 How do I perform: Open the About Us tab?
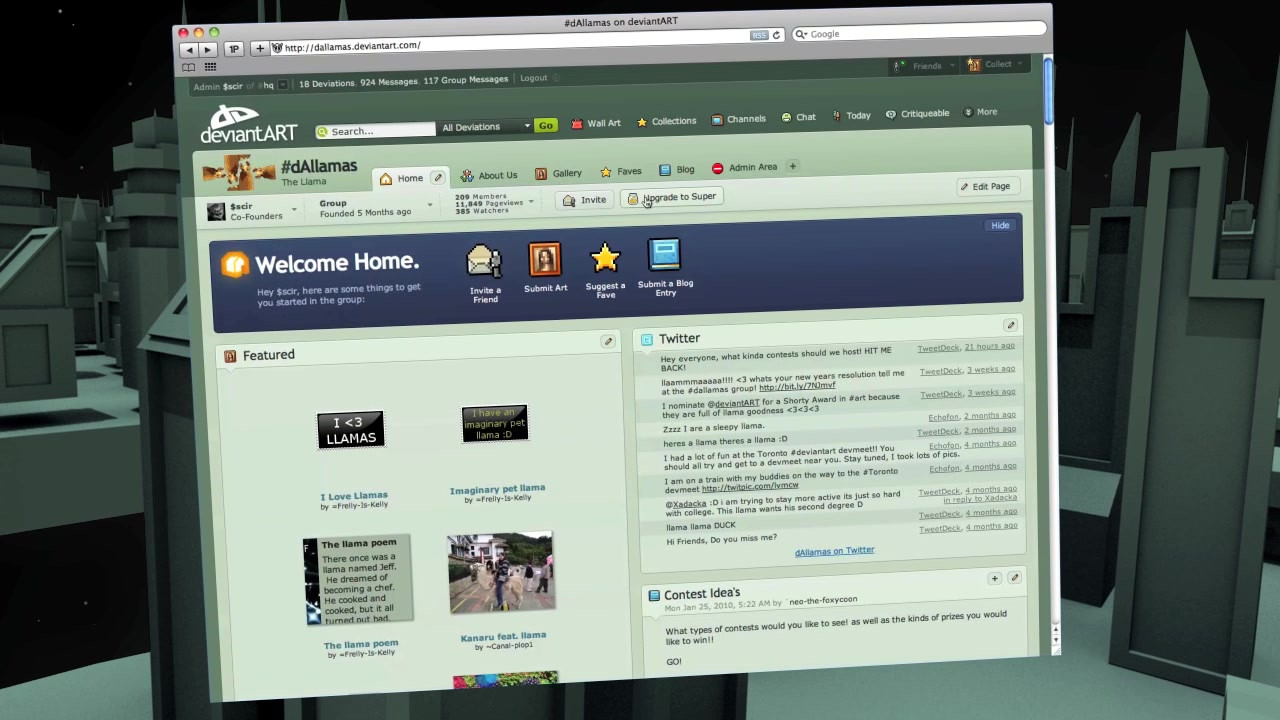coord(488,175)
